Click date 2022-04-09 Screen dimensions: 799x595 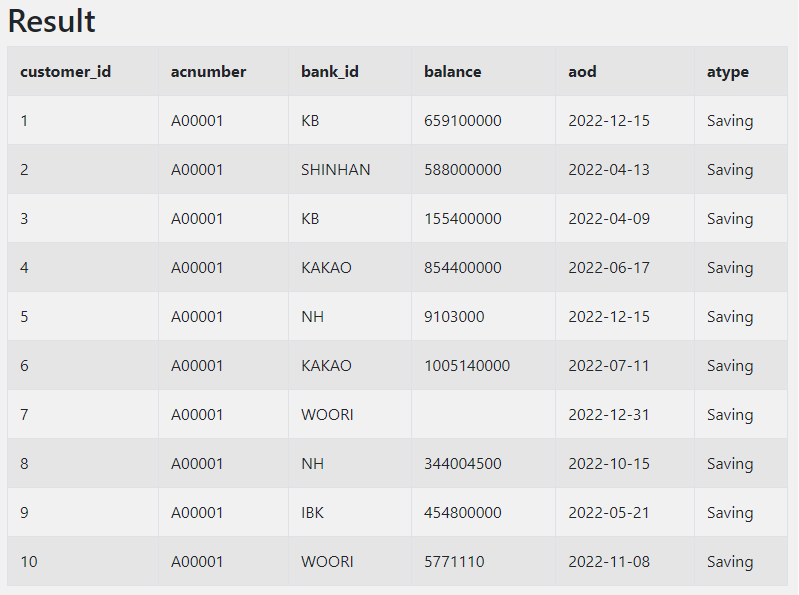click(x=609, y=219)
